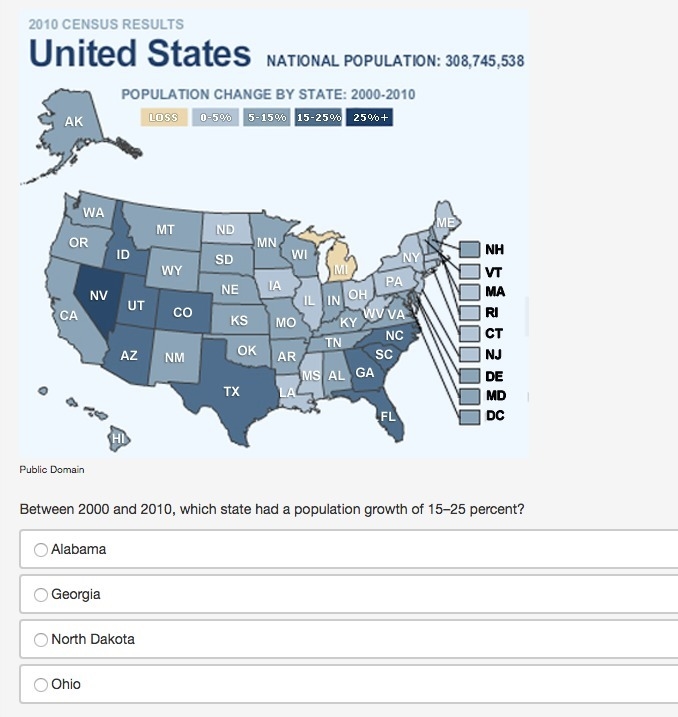The image size is (678, 717).
Task: Click the 15-25% legend swatch
Action: 318,118
